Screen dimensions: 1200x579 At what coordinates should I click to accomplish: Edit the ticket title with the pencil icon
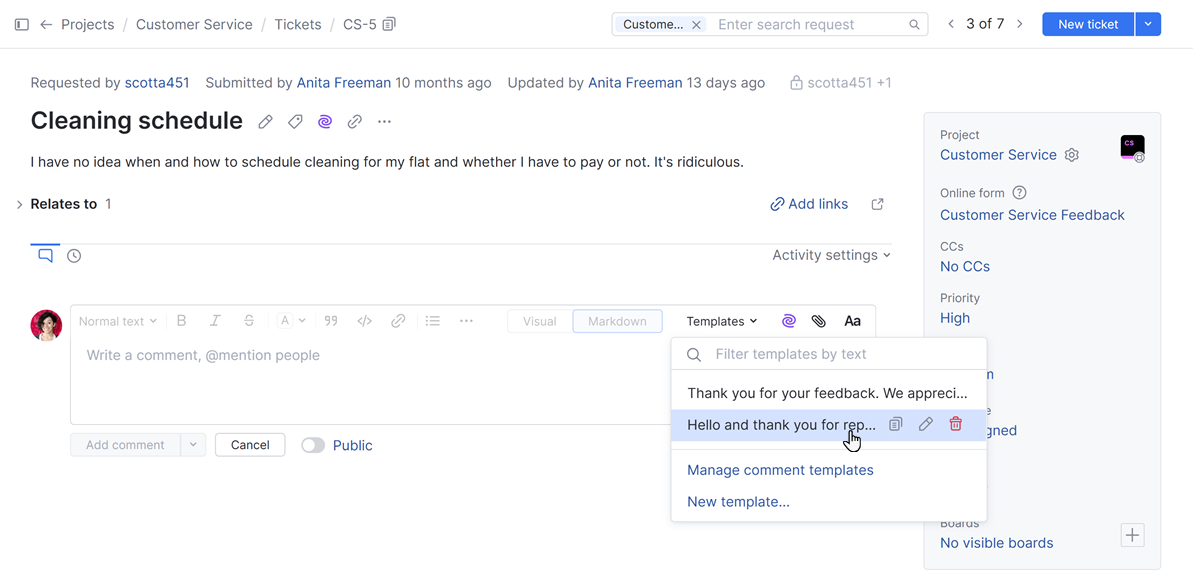pyautogui.click(x=264, y=121)
